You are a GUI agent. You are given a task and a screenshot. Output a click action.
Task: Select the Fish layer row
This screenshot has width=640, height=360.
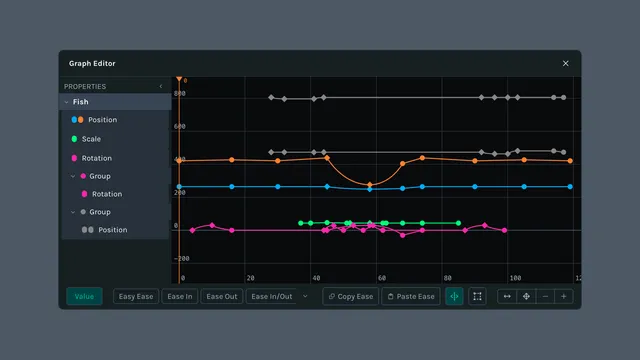(116, 102)
